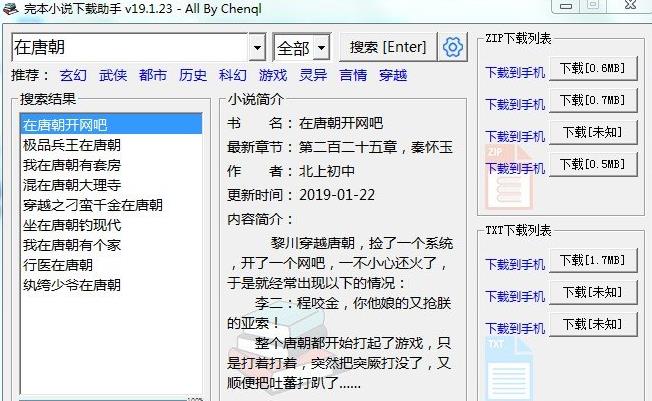Select the 都市 recommended genre

pyautogui.click(x=153, y=75)
